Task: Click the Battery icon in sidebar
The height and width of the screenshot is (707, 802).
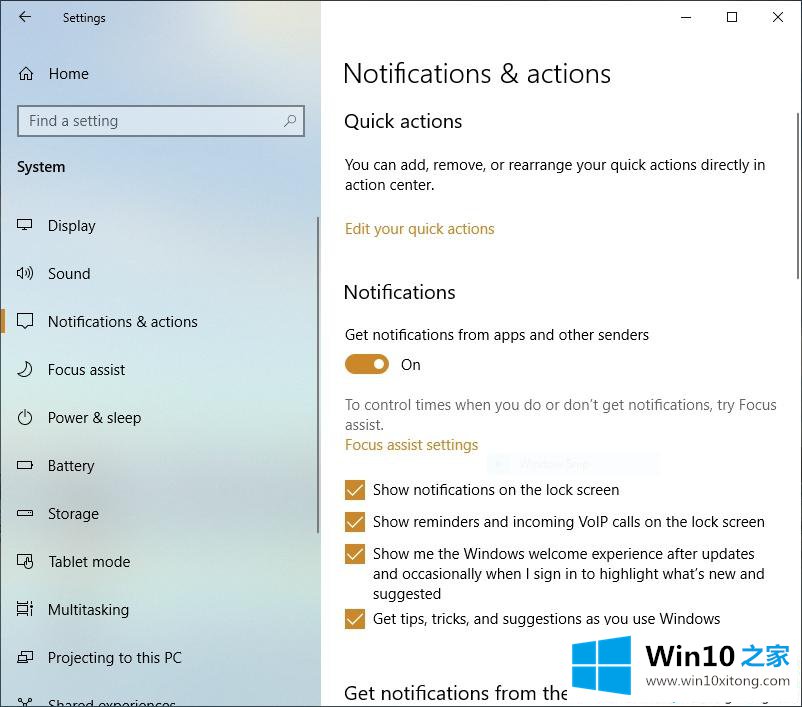Action: [25, 465]
